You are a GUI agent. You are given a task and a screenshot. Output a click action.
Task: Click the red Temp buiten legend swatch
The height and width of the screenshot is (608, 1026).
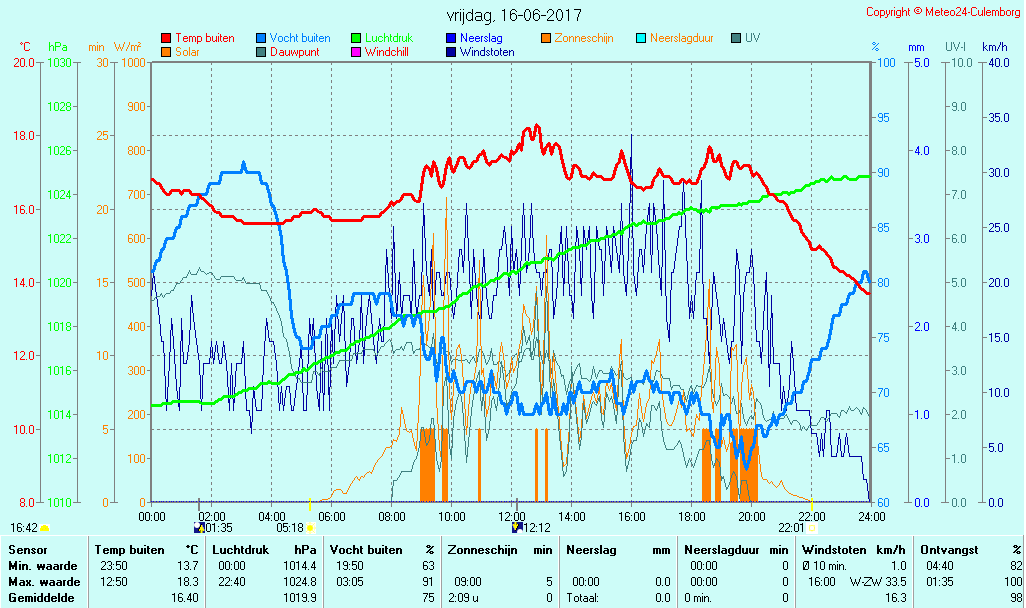[x=166, y=39]
